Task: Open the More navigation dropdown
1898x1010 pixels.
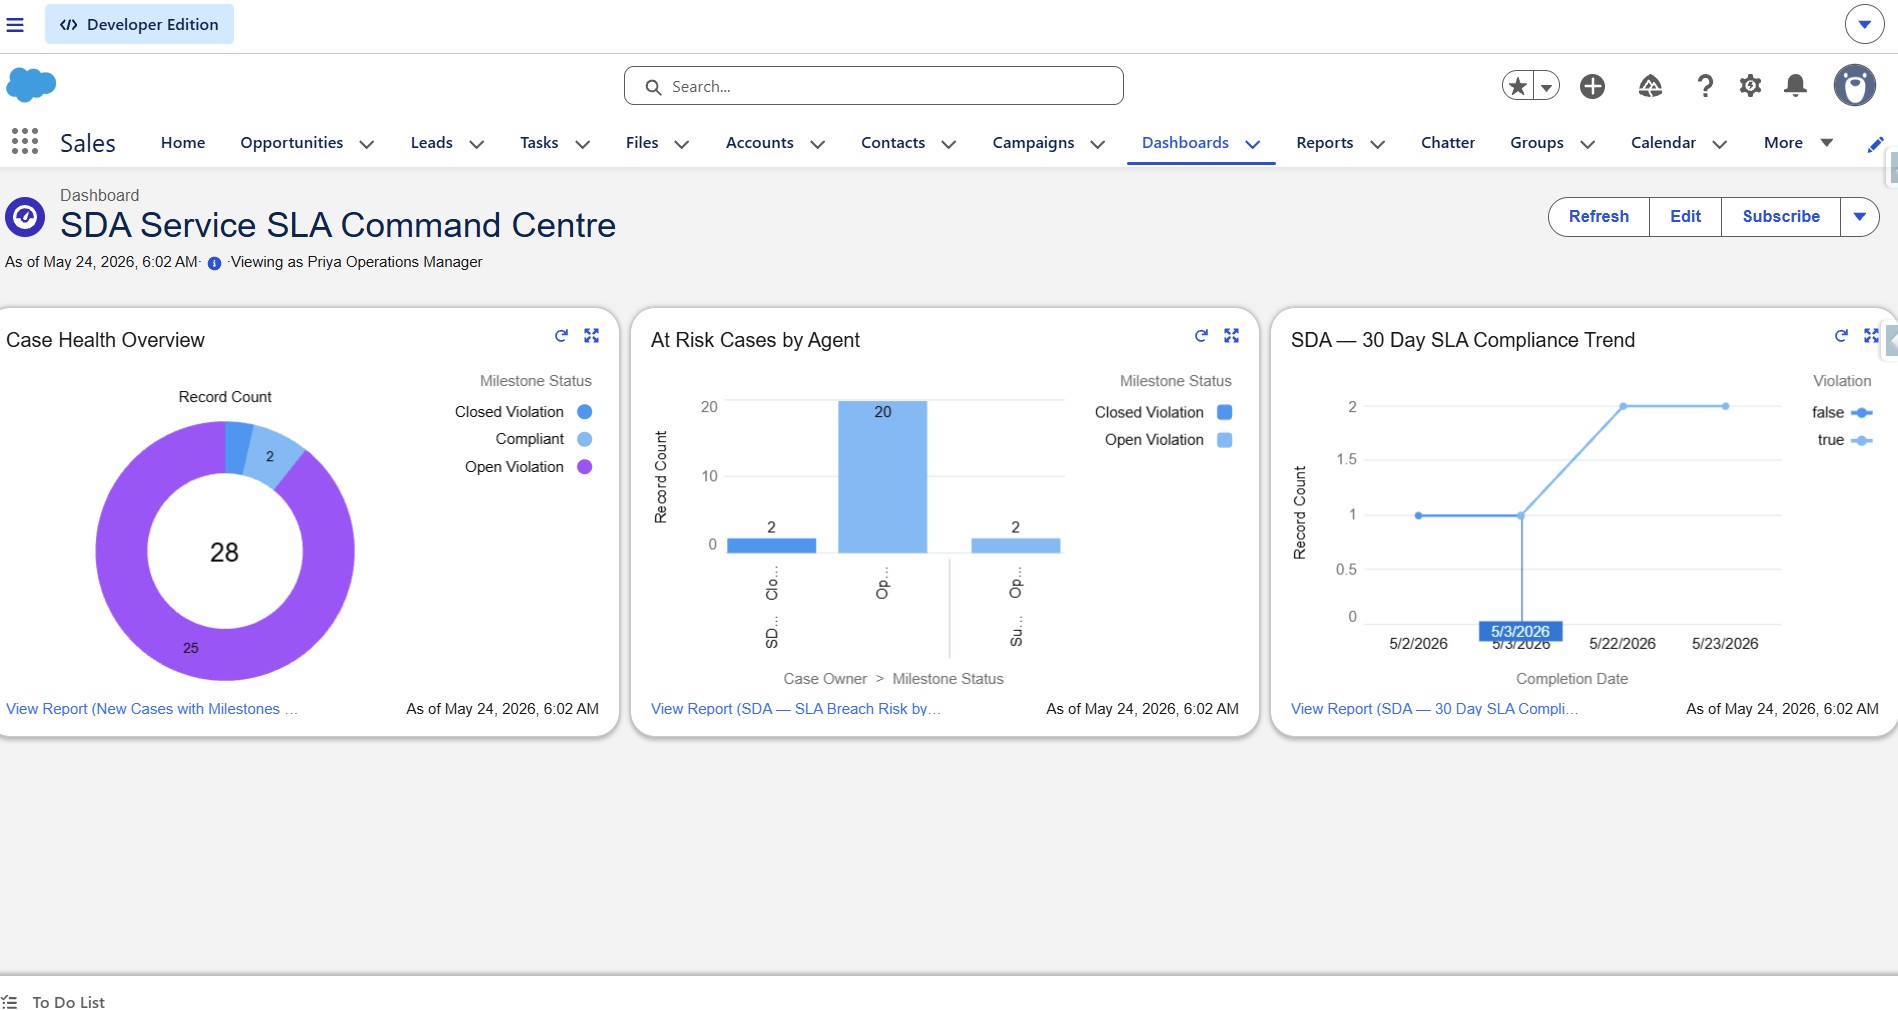Action: click(x=1798, y=143)
